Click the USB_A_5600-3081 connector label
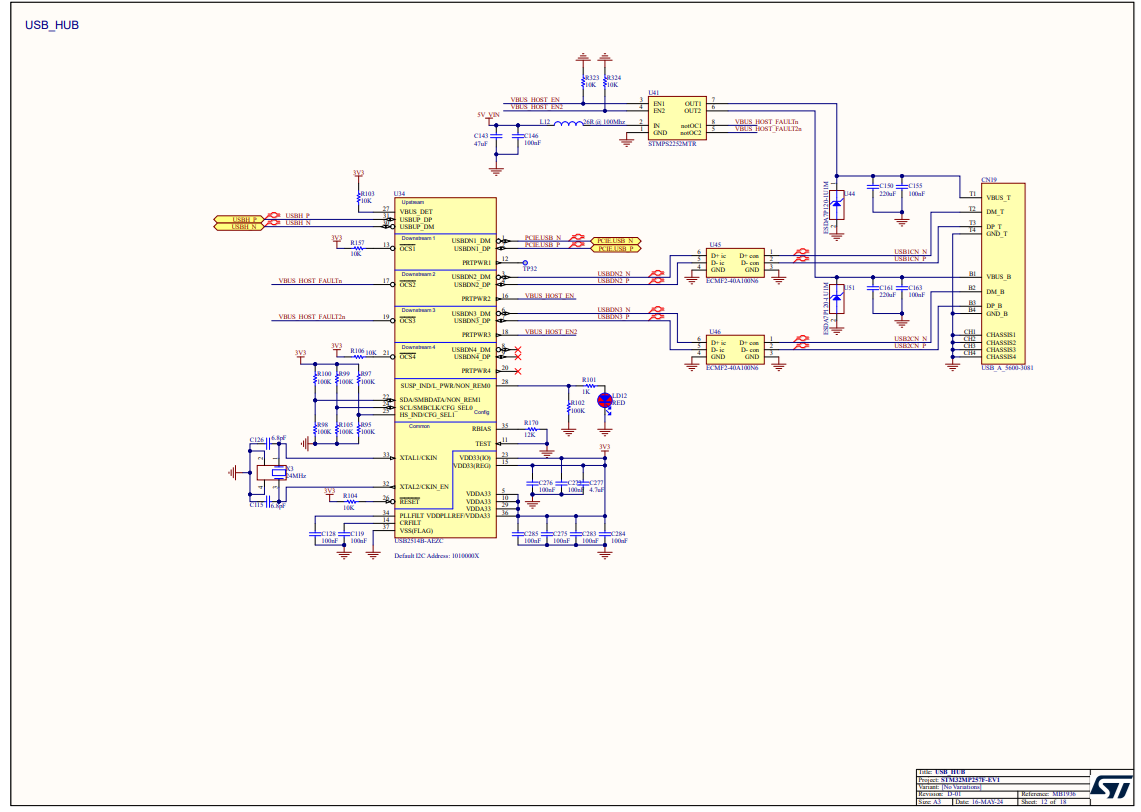1141x812 pixels. [1007, 368]
